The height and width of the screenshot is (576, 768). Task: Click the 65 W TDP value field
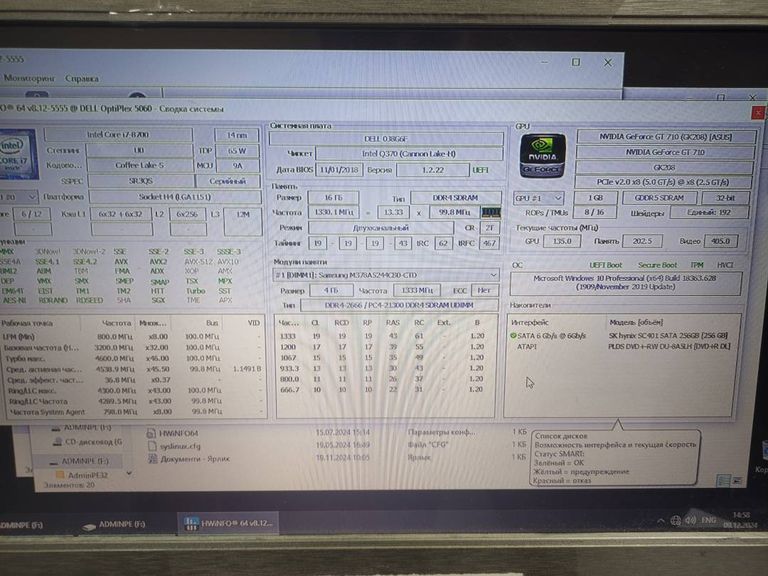pos(237,150)
